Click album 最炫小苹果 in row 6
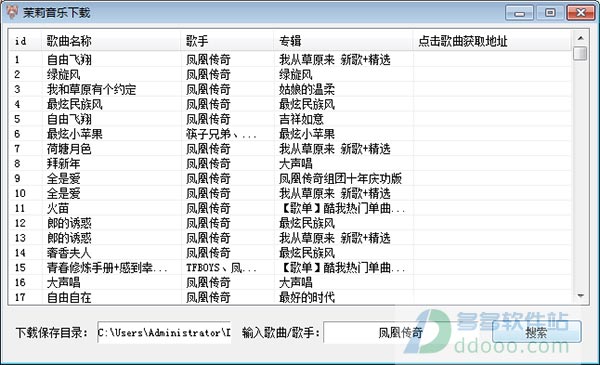This screenshot has height=365, width=600. tap(307, 134)
